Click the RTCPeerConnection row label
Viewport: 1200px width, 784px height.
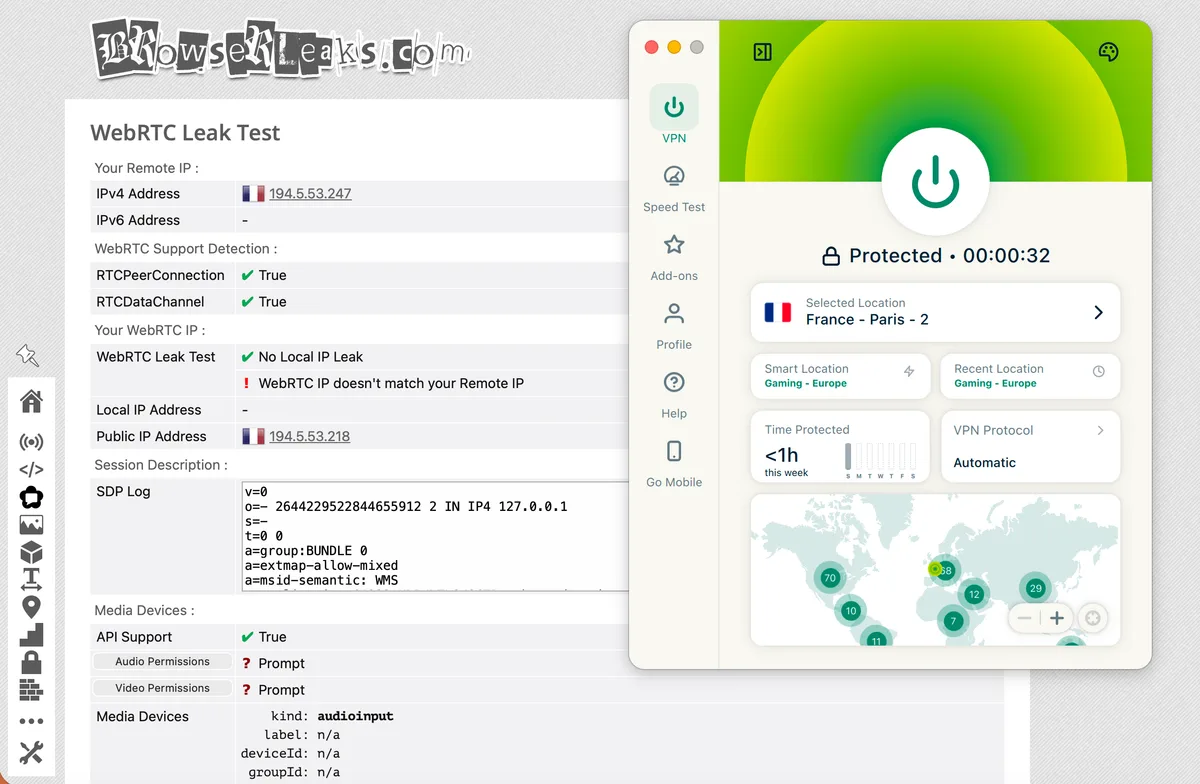point(160,275)
